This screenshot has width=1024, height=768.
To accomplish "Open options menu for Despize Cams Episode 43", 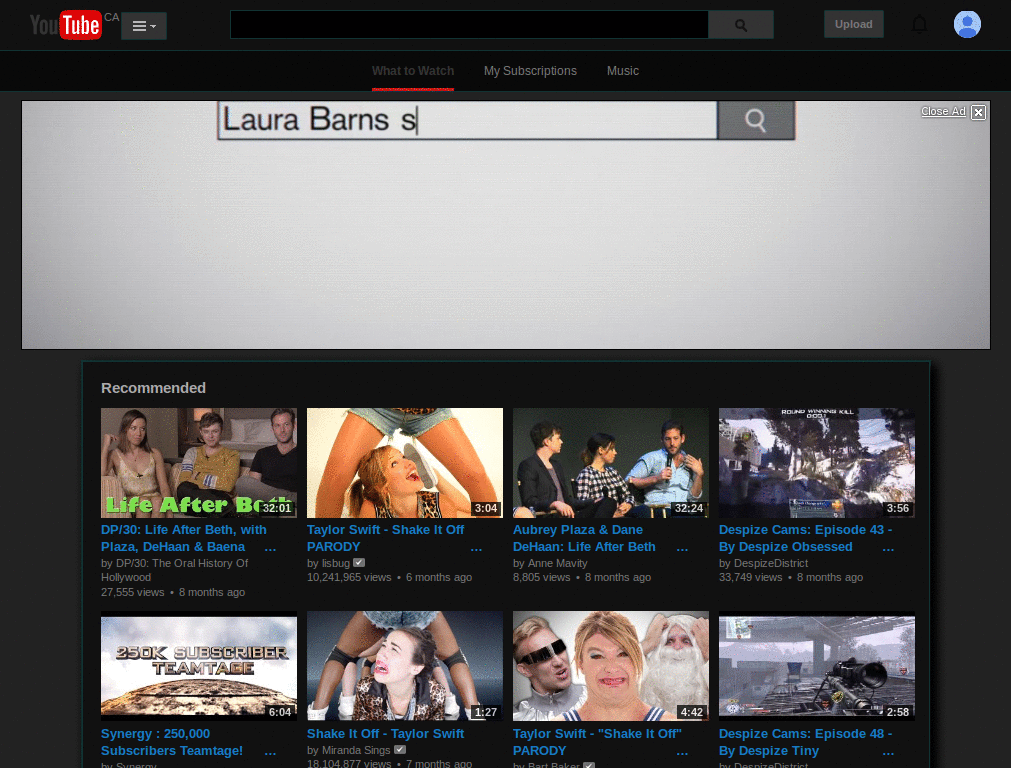I will (x=888, y=548).
